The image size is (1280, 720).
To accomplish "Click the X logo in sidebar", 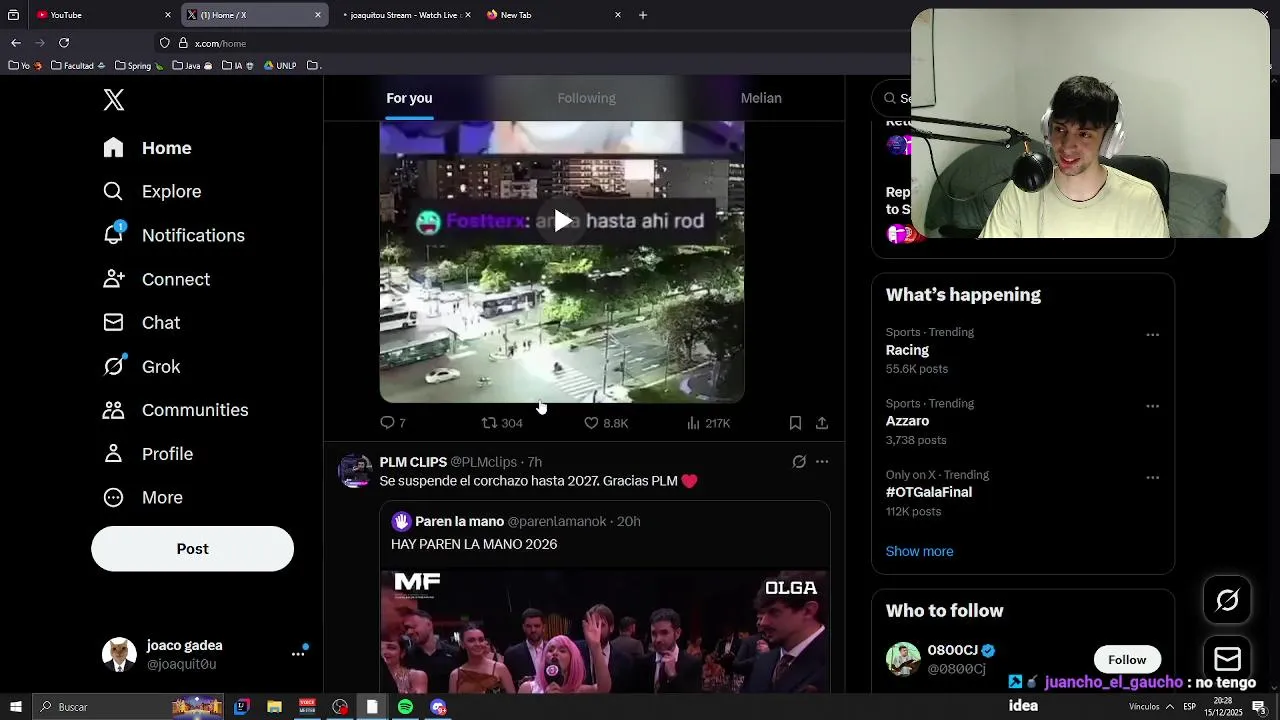I will [114, 100].
